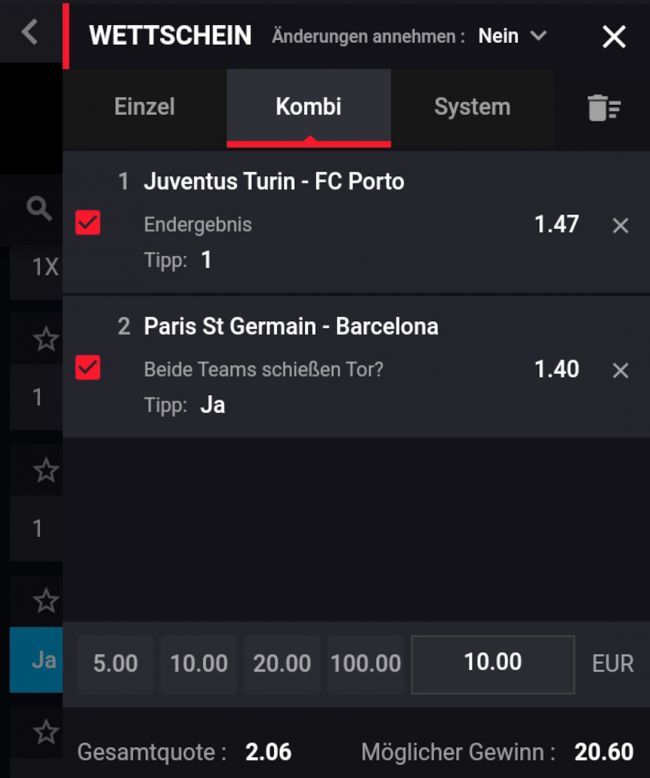
Task: Close the Wettschein panel
Action: coord(614,37)
